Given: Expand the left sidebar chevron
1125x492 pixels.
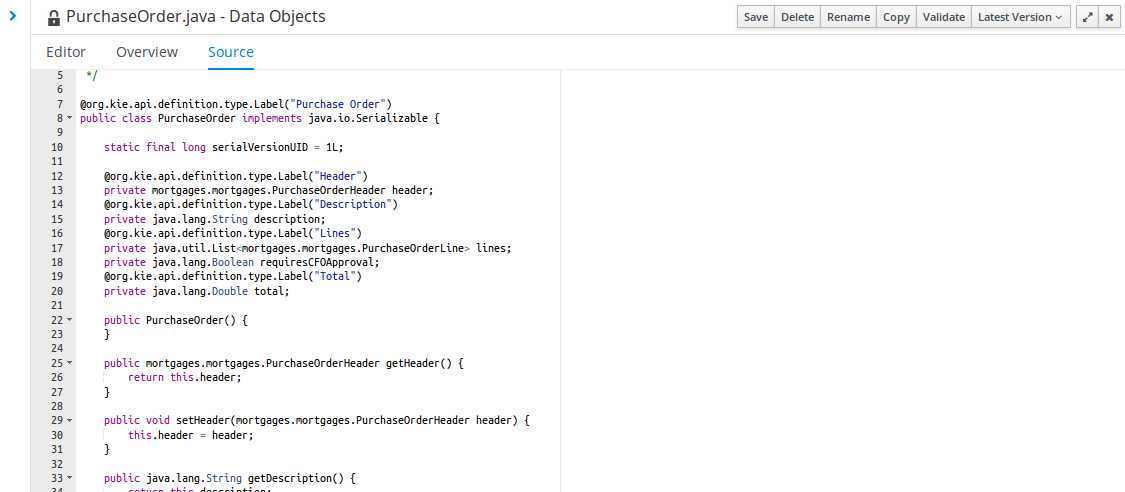Looking at the screenshot, I should [13, 16].
